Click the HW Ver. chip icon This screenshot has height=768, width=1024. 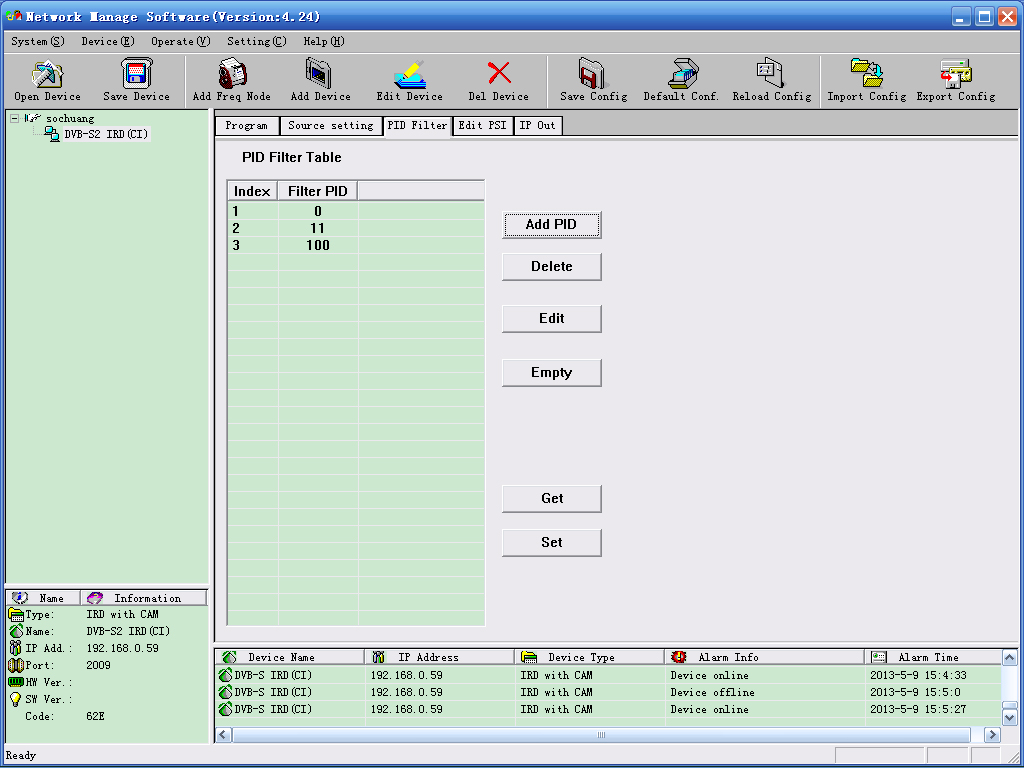click(16, 682)
